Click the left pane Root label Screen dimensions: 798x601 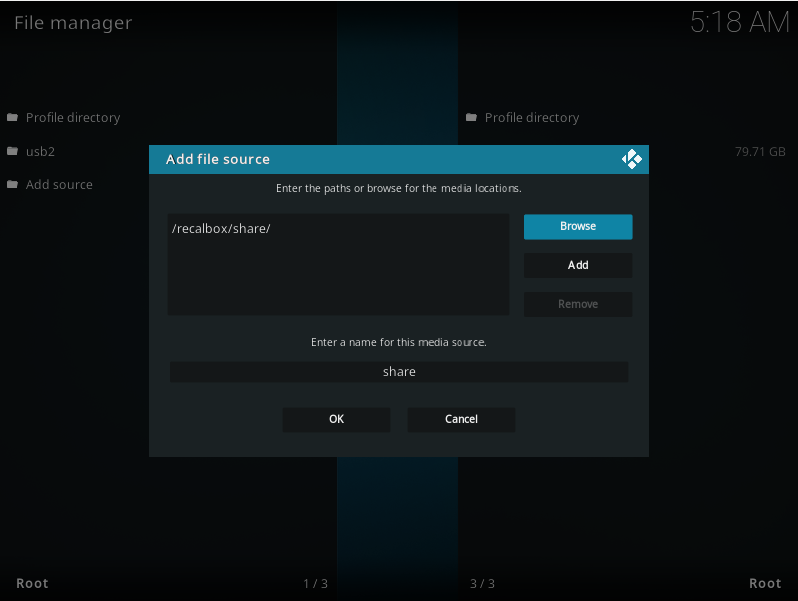click(x=32, y=583)
